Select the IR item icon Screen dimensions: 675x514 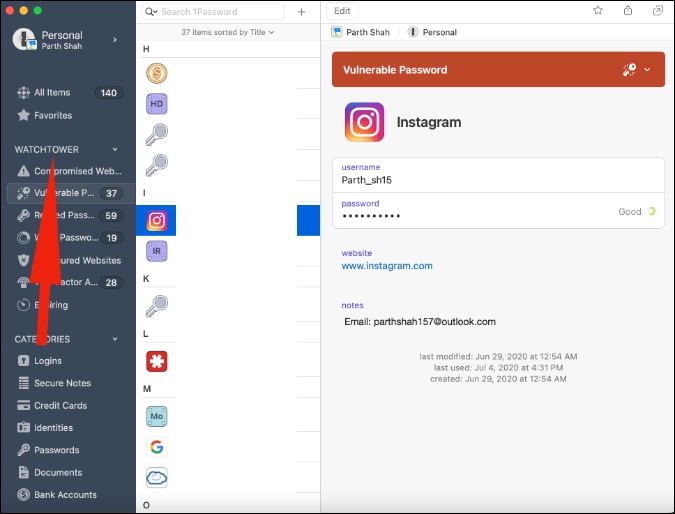pos(157,251)
